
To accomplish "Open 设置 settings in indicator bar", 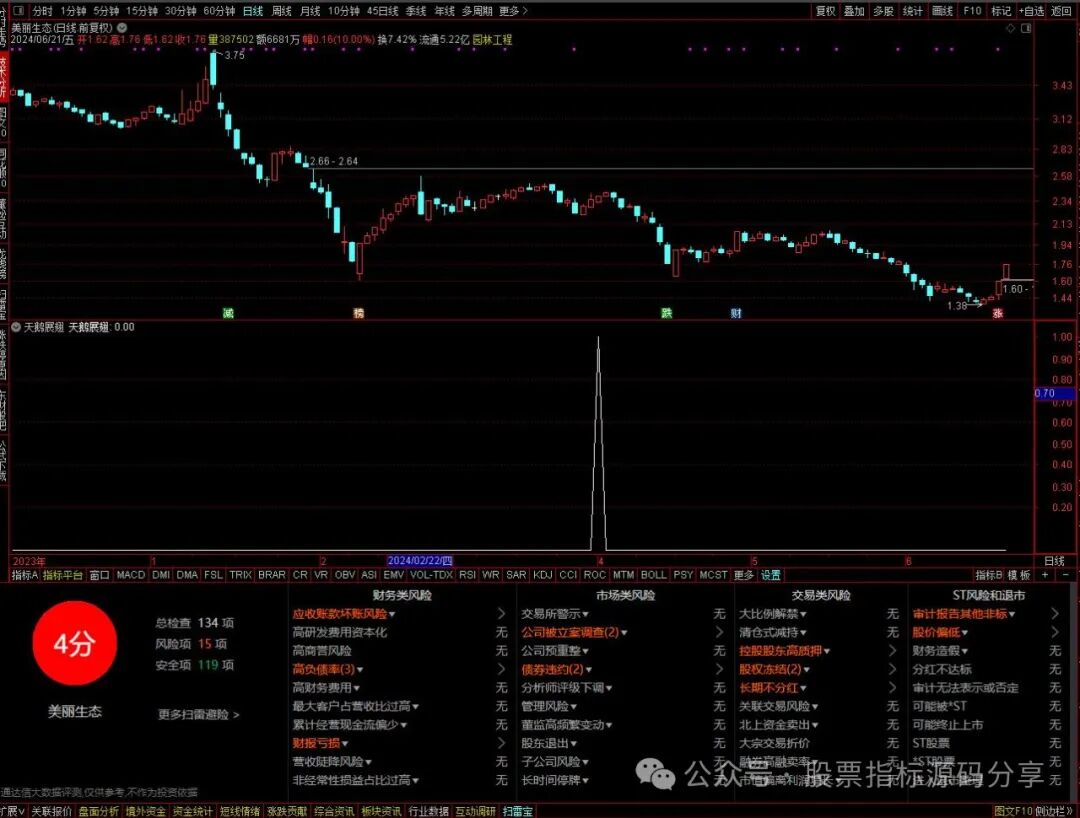I will click(770, 575).
